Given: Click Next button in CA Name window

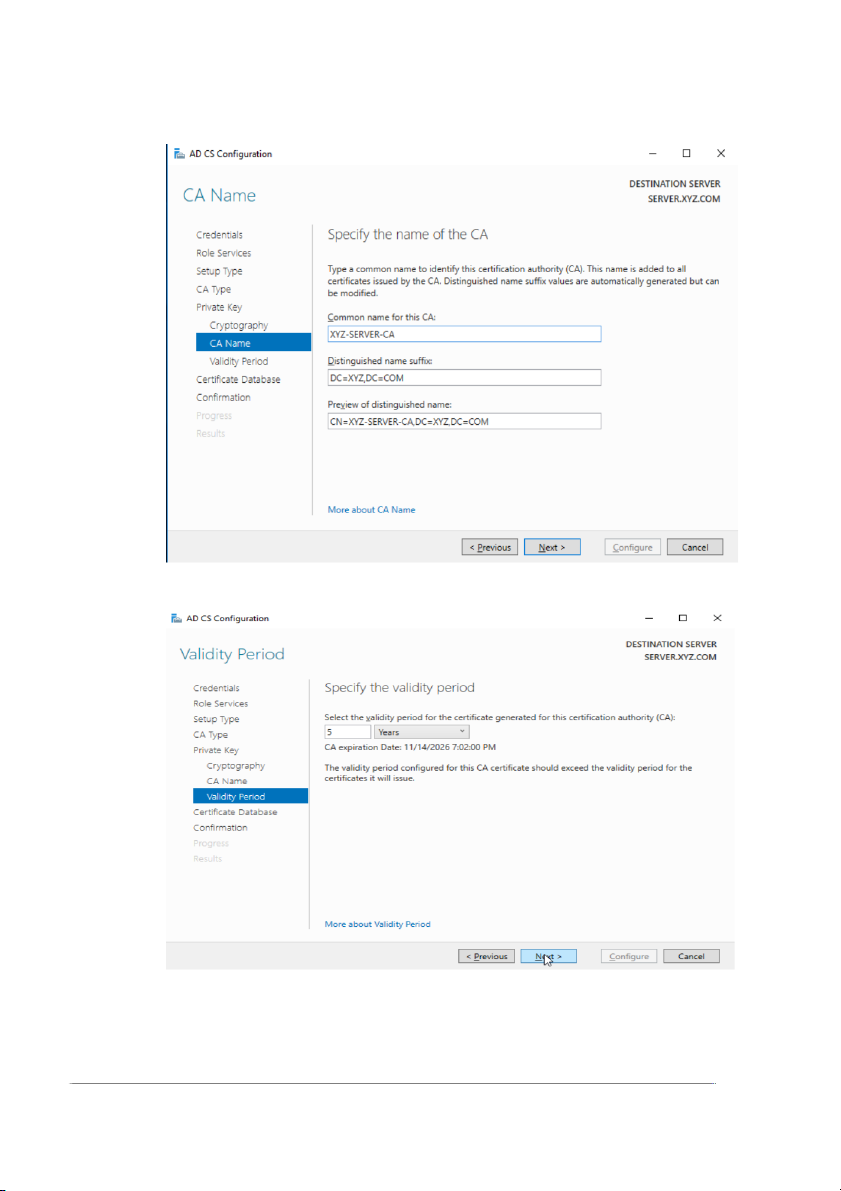Looking at the screenshot, I should 552,547.
